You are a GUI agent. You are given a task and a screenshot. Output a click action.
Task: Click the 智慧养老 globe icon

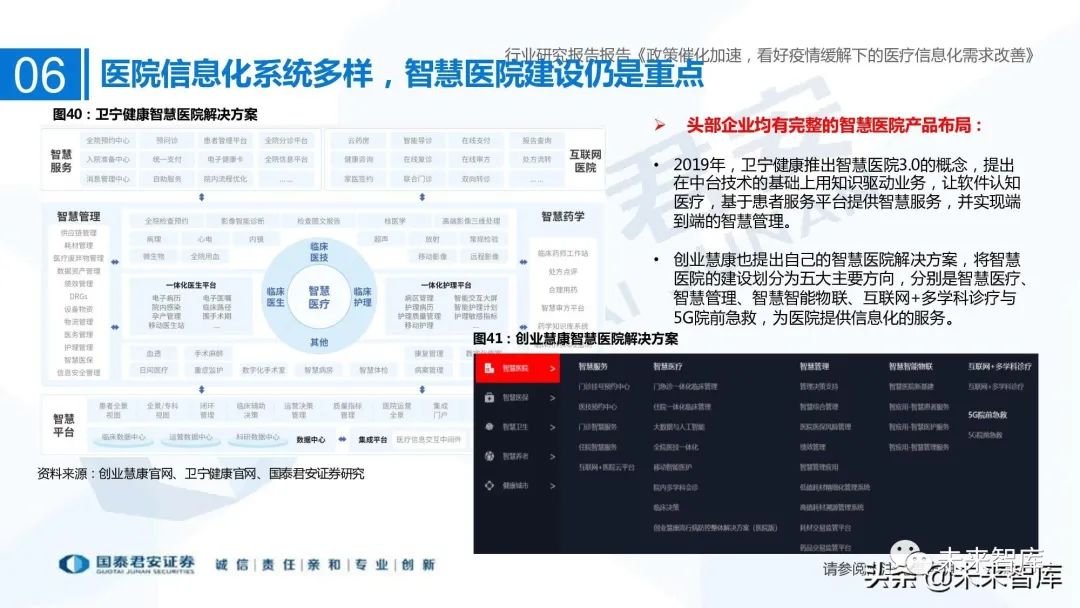click(489, 456)
